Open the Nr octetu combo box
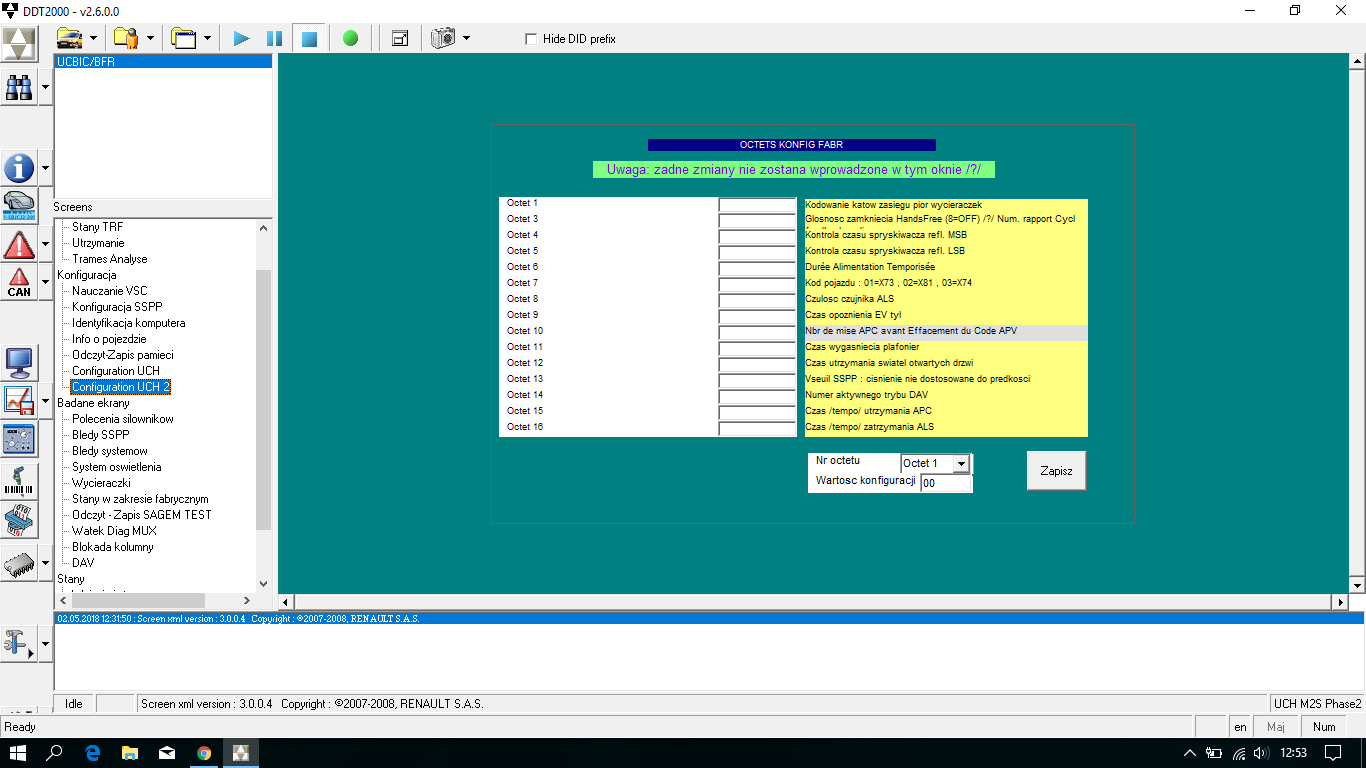This screenshot has height=768, width=1366. 935,463
